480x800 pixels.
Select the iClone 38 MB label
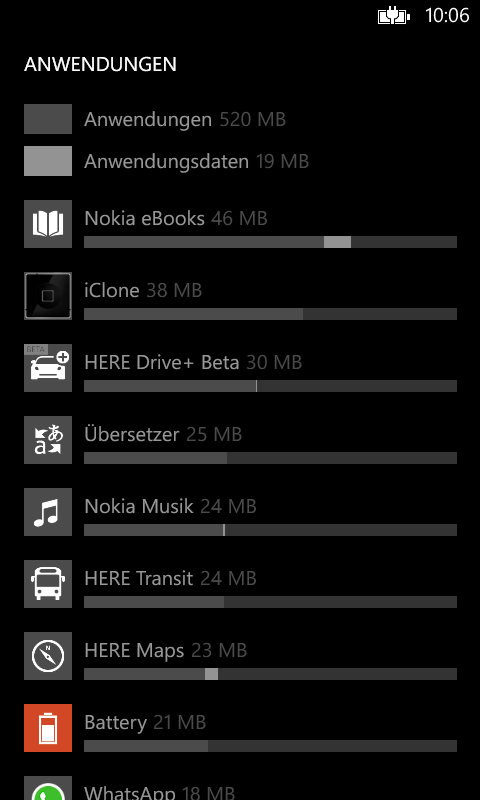(143, 290)
